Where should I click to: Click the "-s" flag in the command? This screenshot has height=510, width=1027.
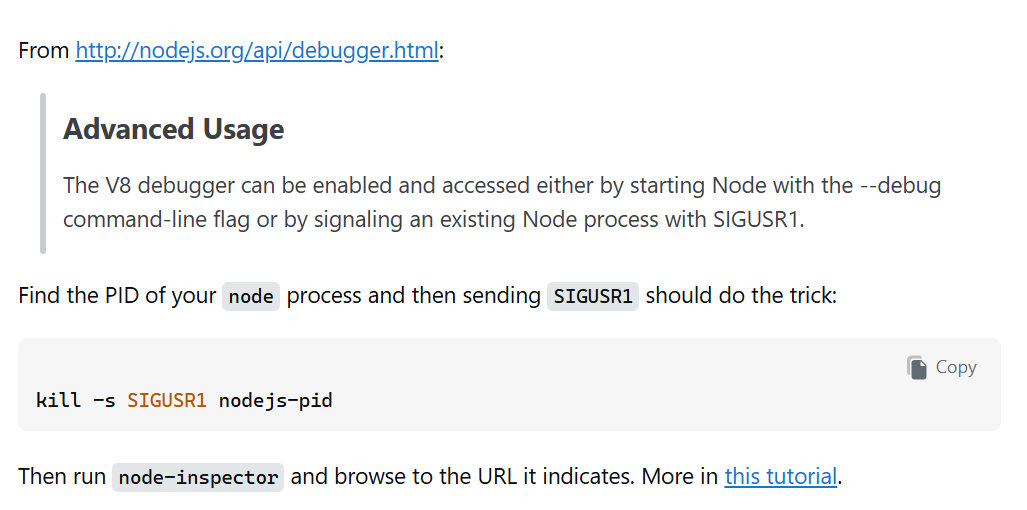coord(103,401)
